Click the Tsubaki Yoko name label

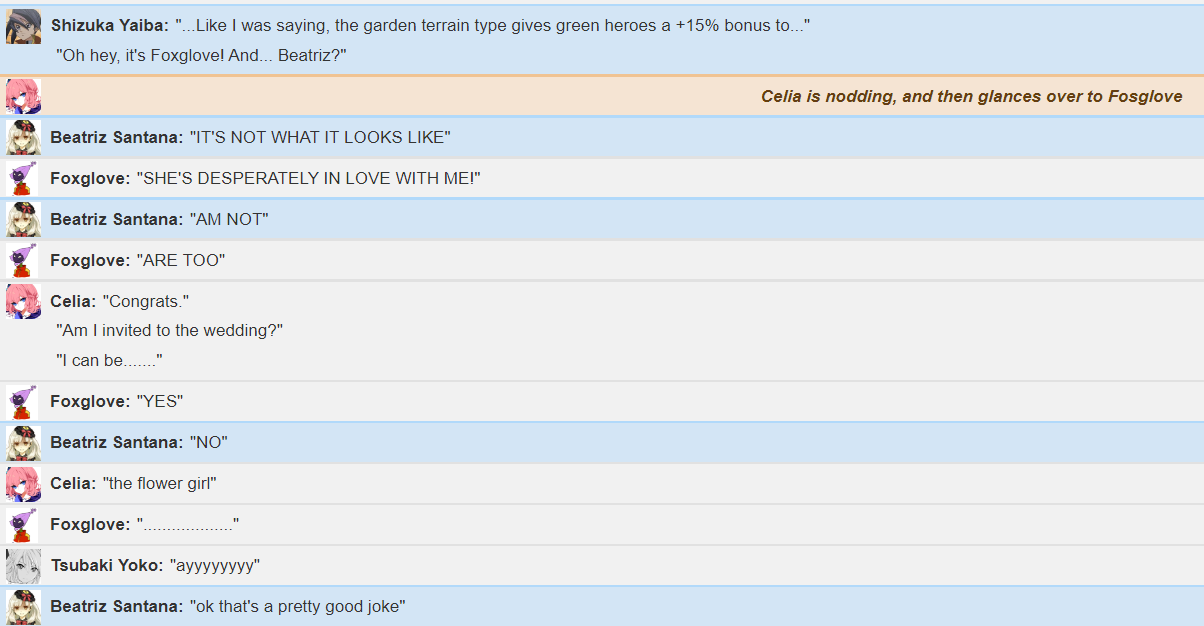[x=107, y=565]
